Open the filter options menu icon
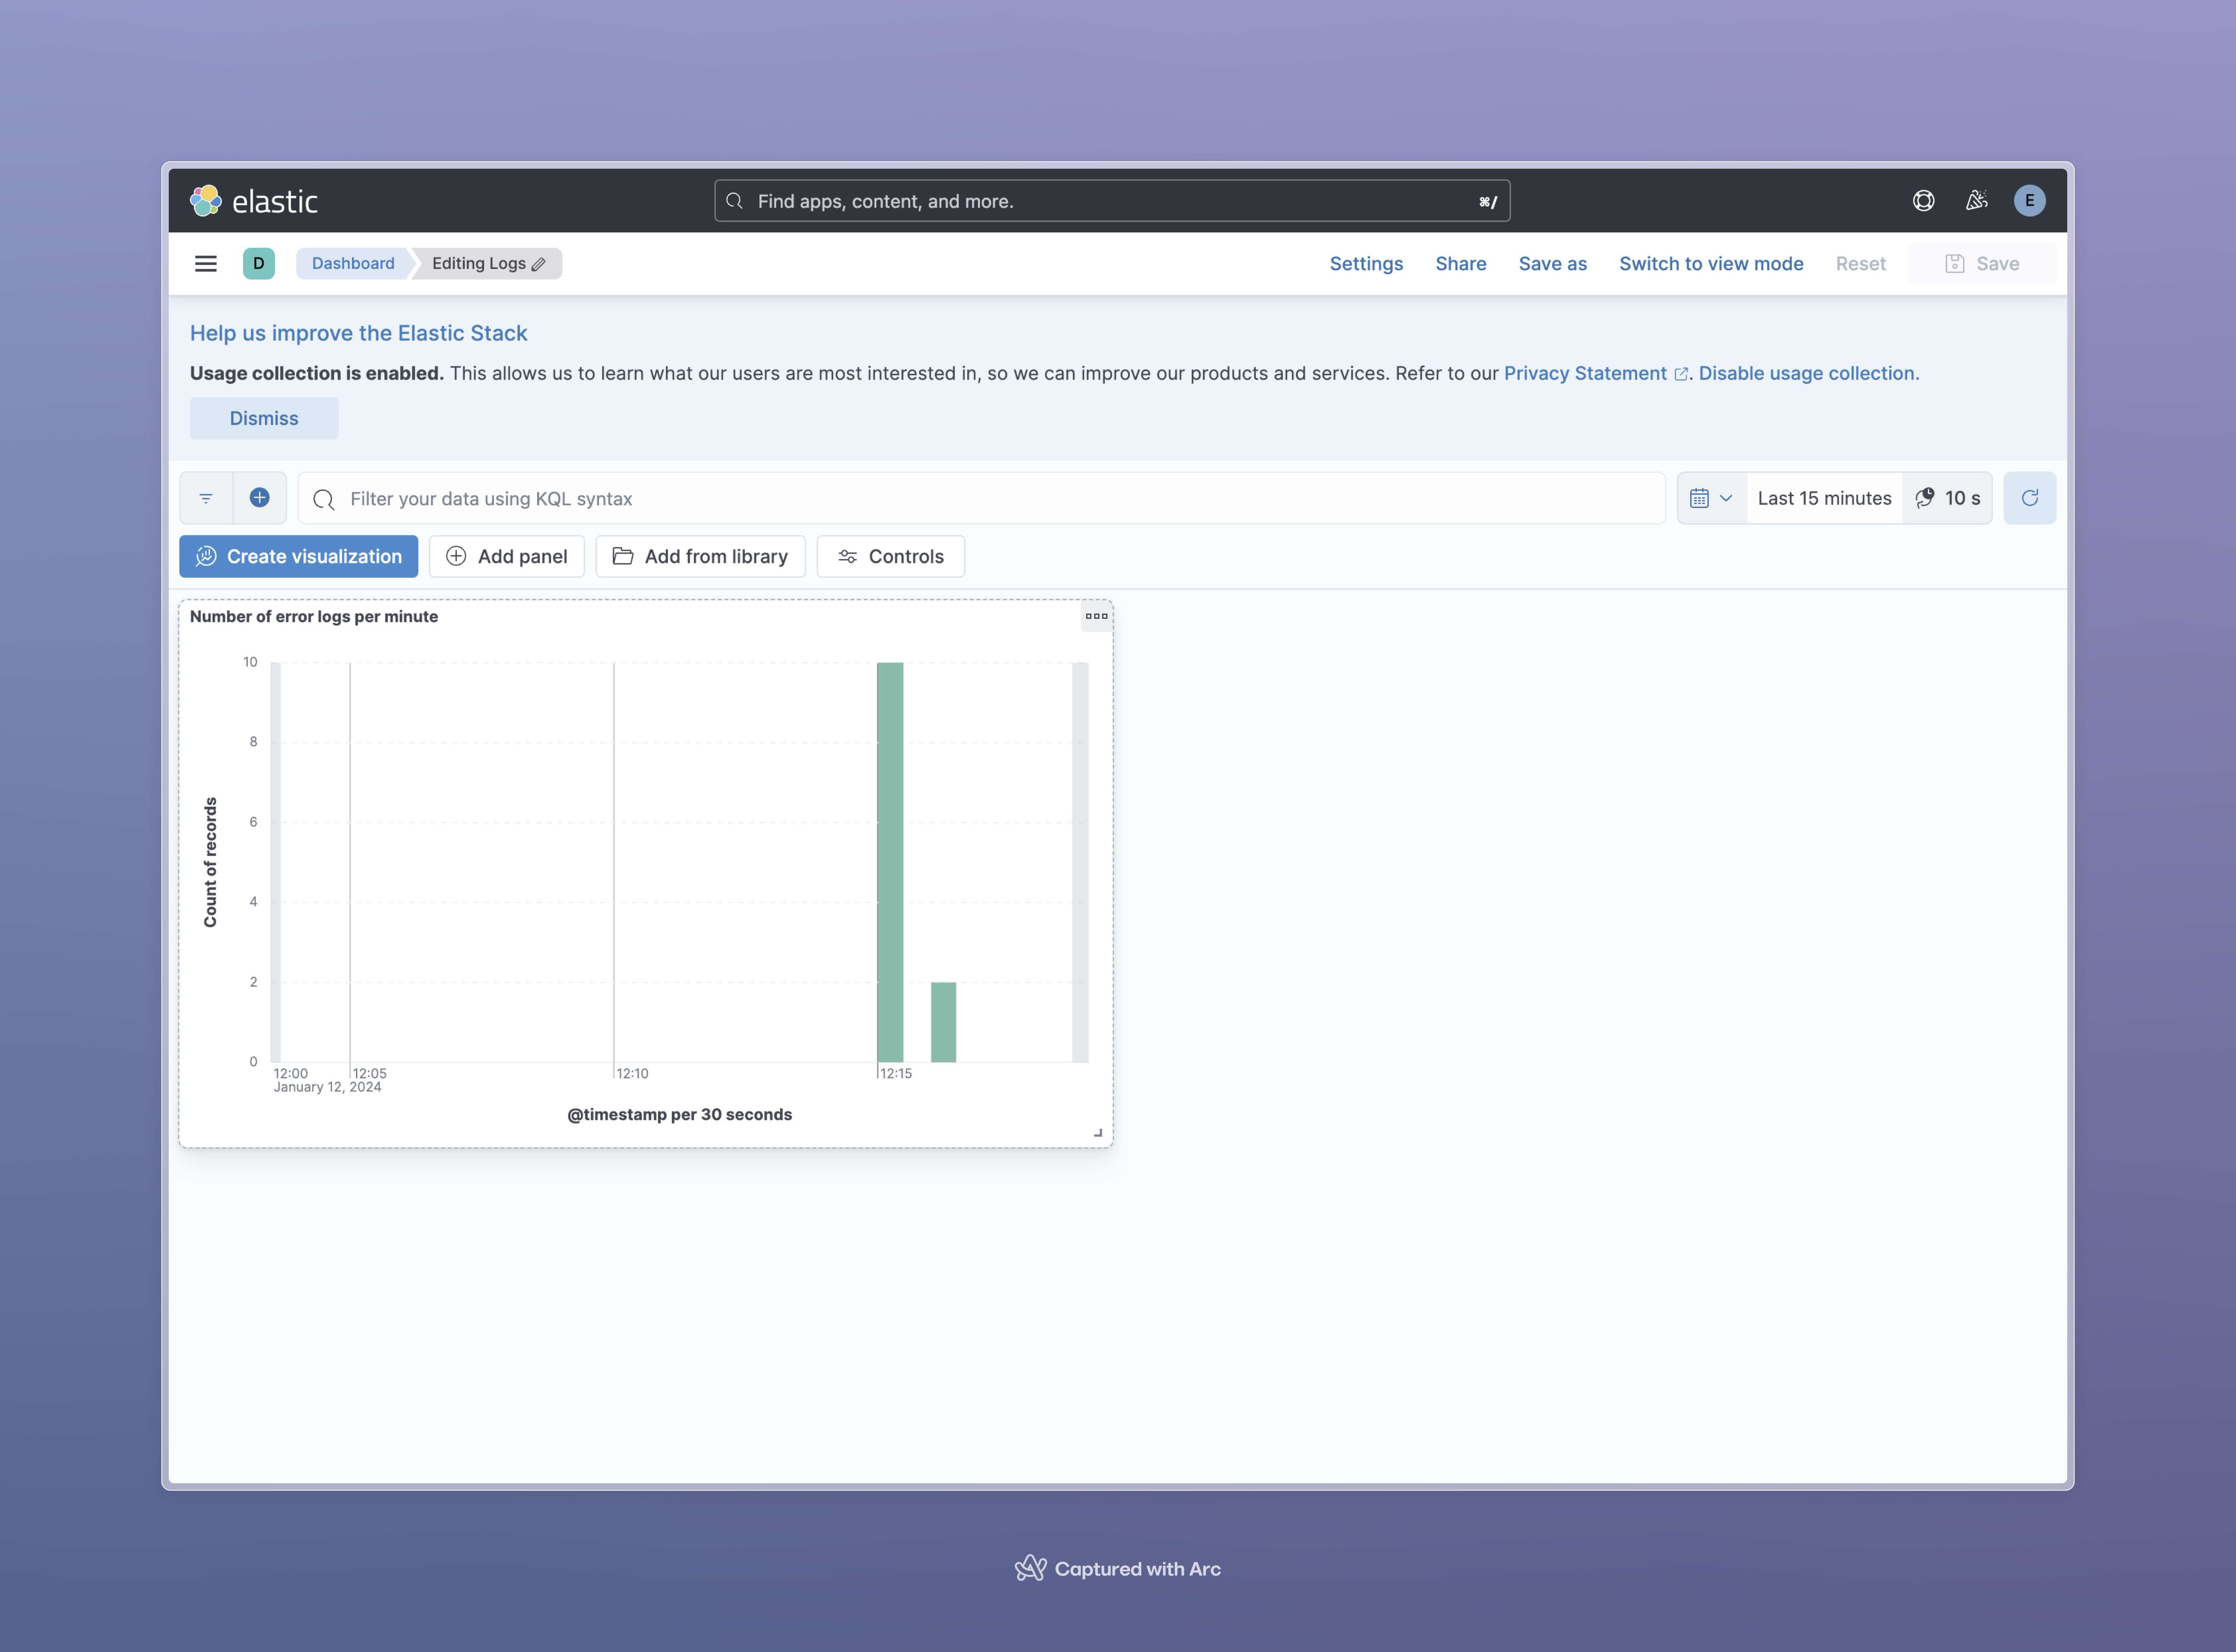 [206, 498]
